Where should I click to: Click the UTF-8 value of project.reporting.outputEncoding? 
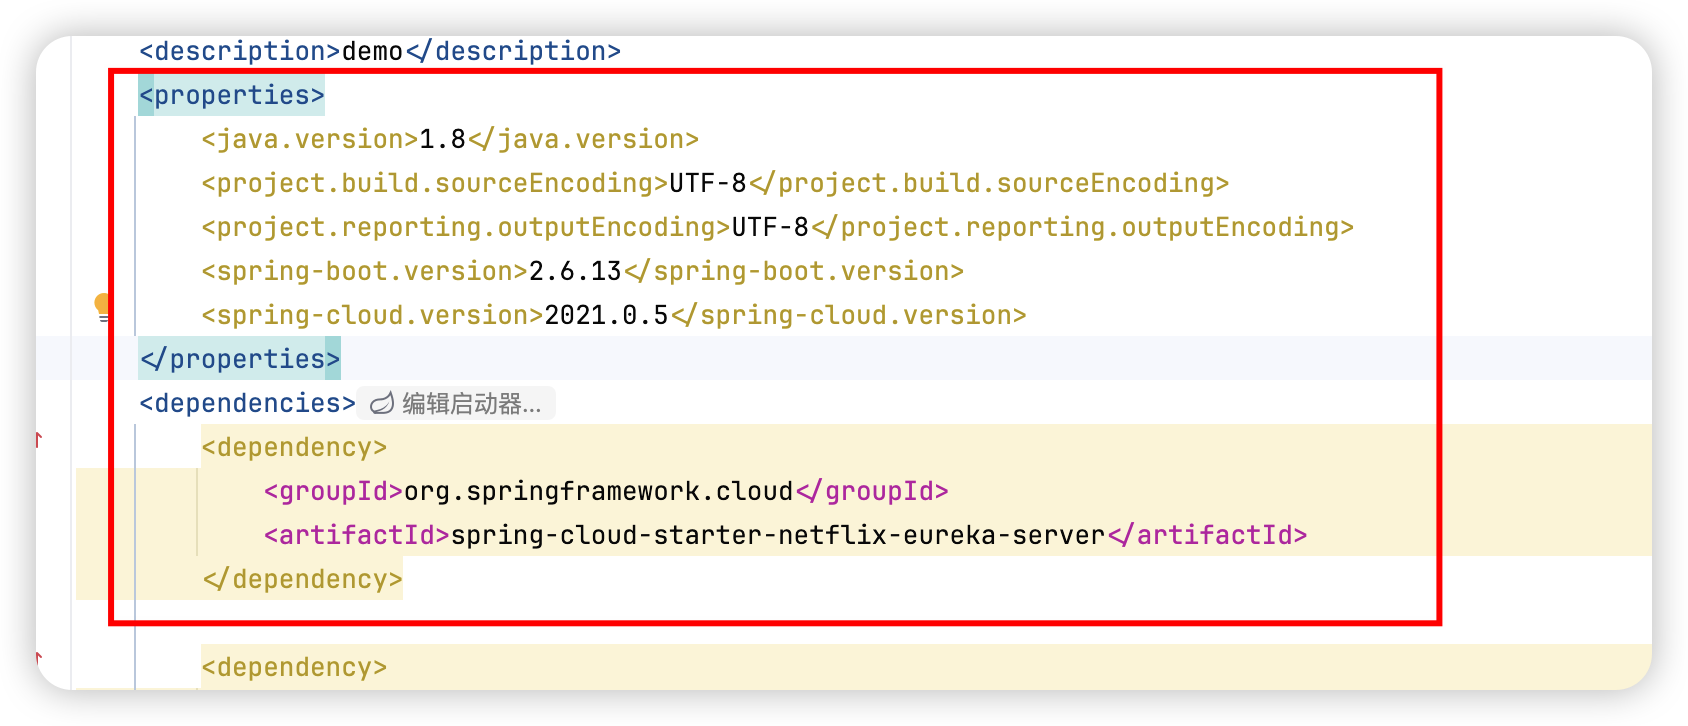(x=770, y=228)
